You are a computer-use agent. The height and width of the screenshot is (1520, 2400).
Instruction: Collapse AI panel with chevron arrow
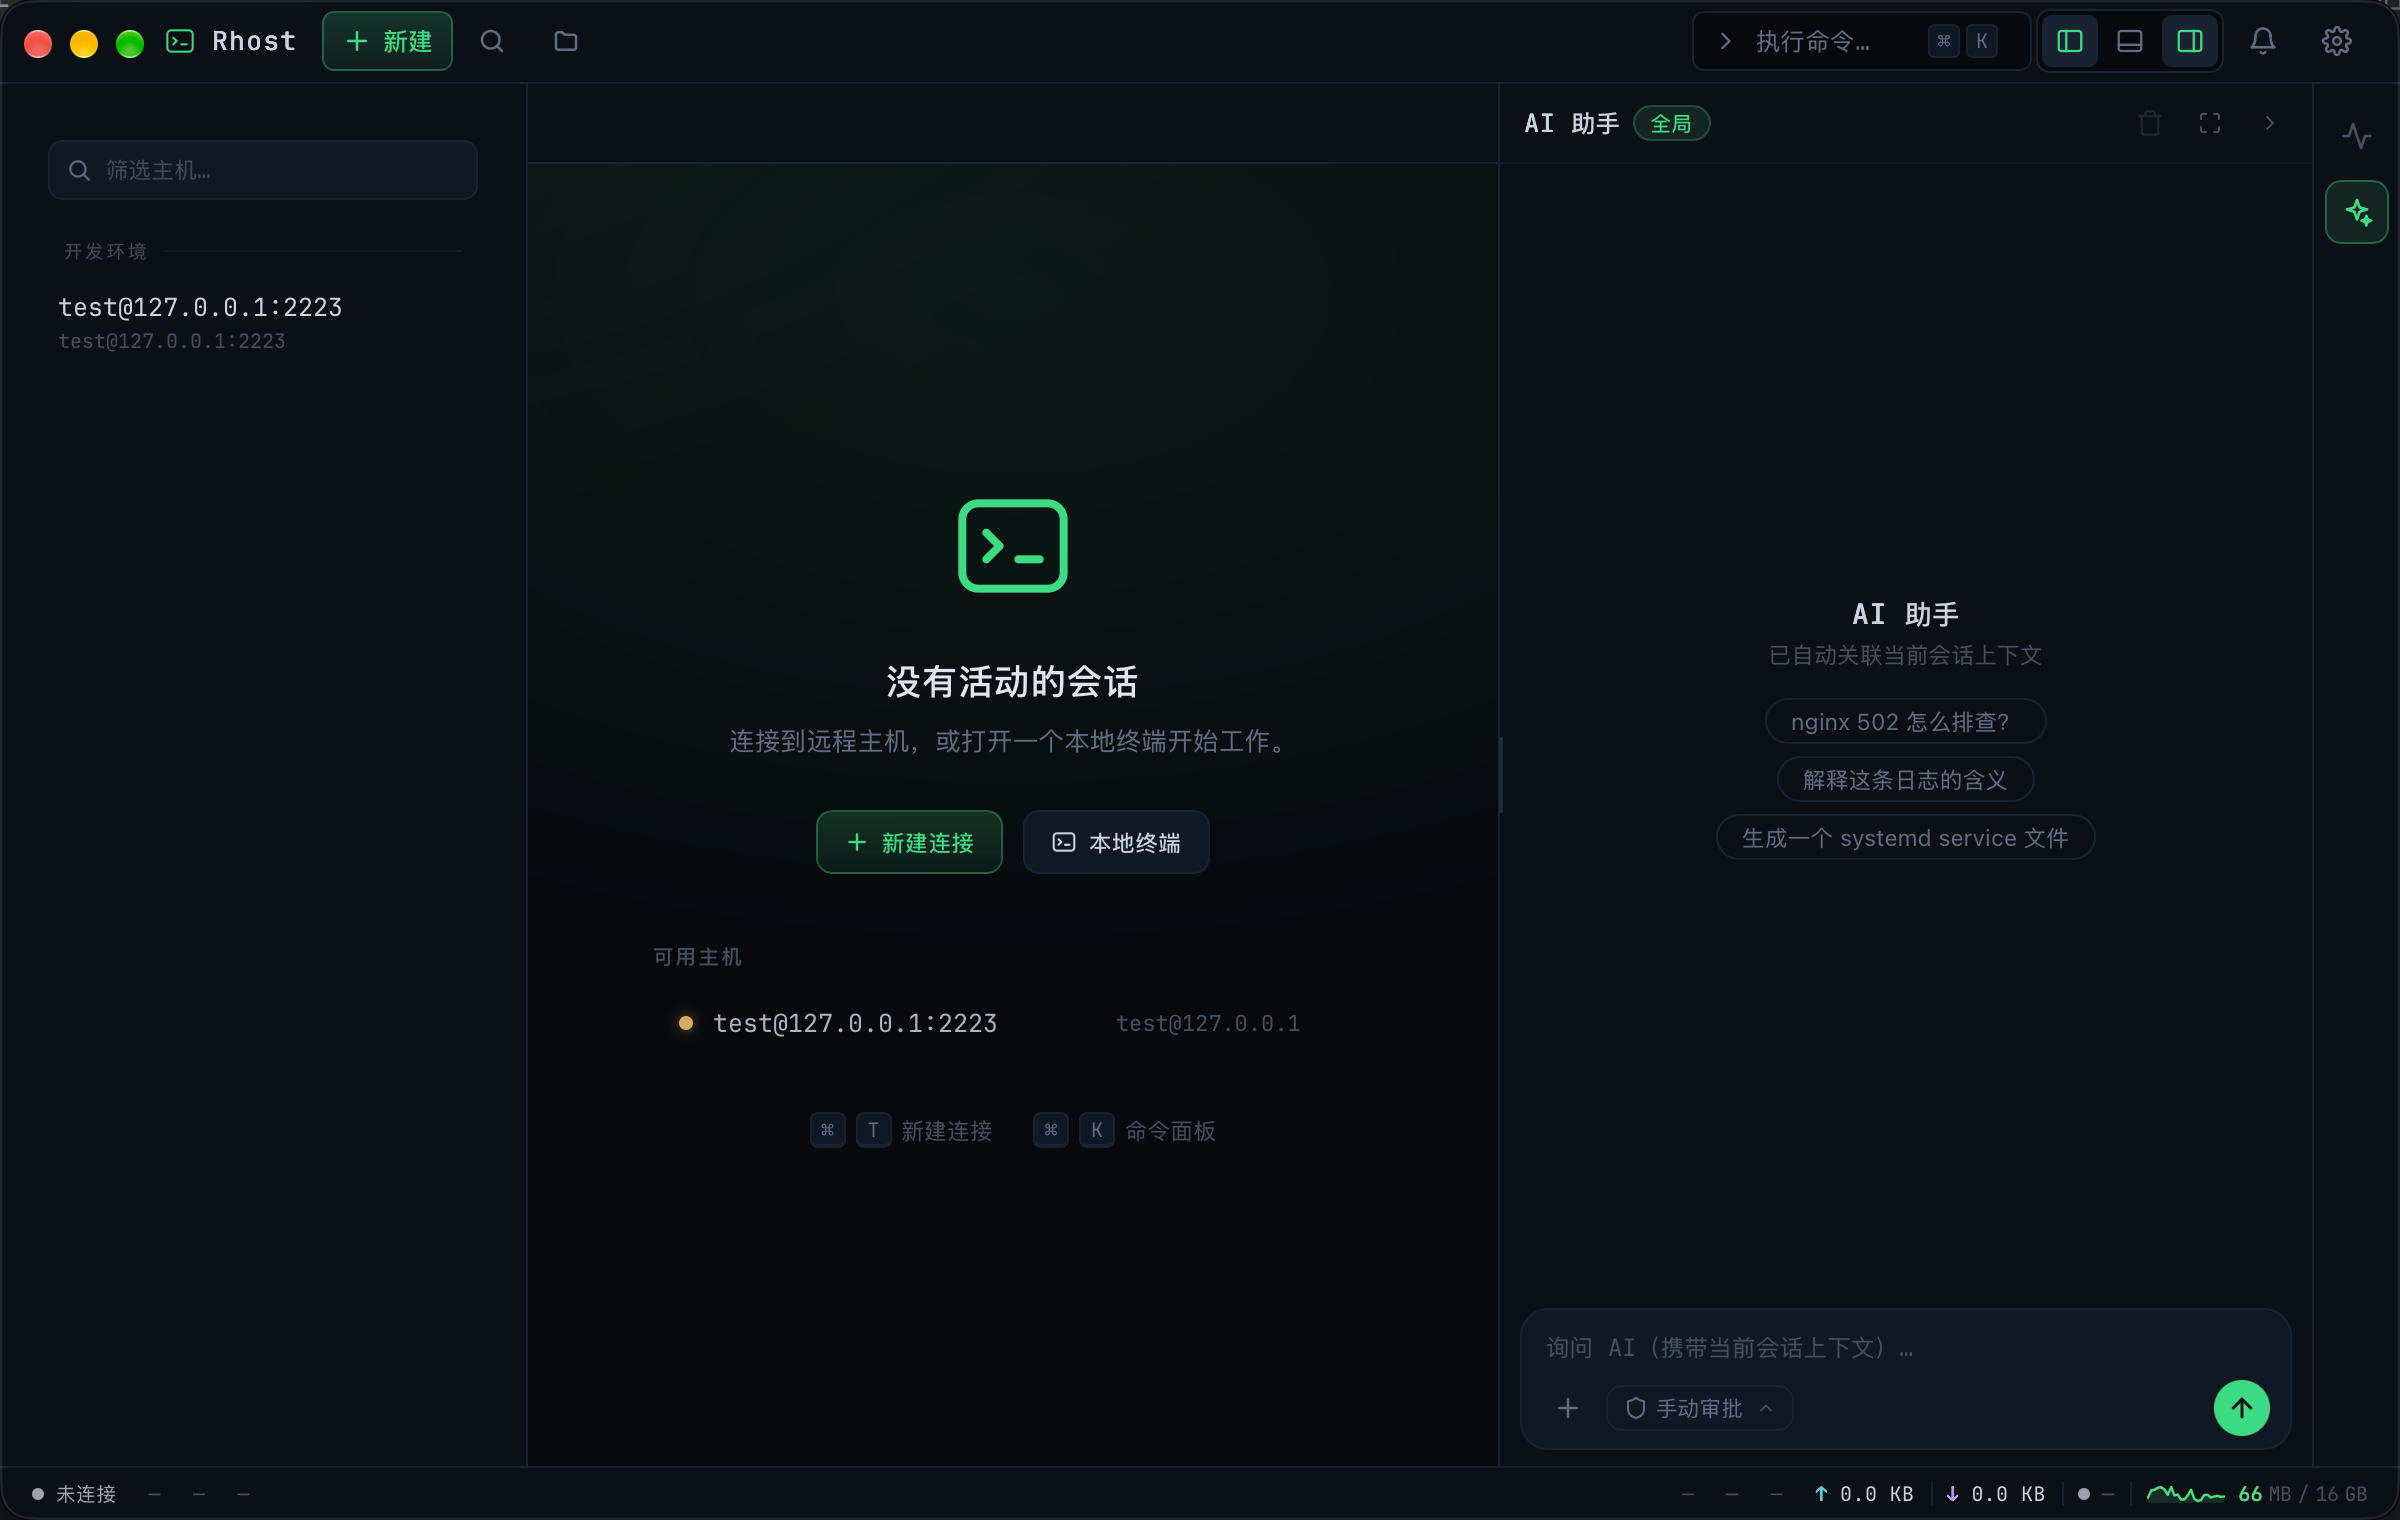[x=2270, y=123]
